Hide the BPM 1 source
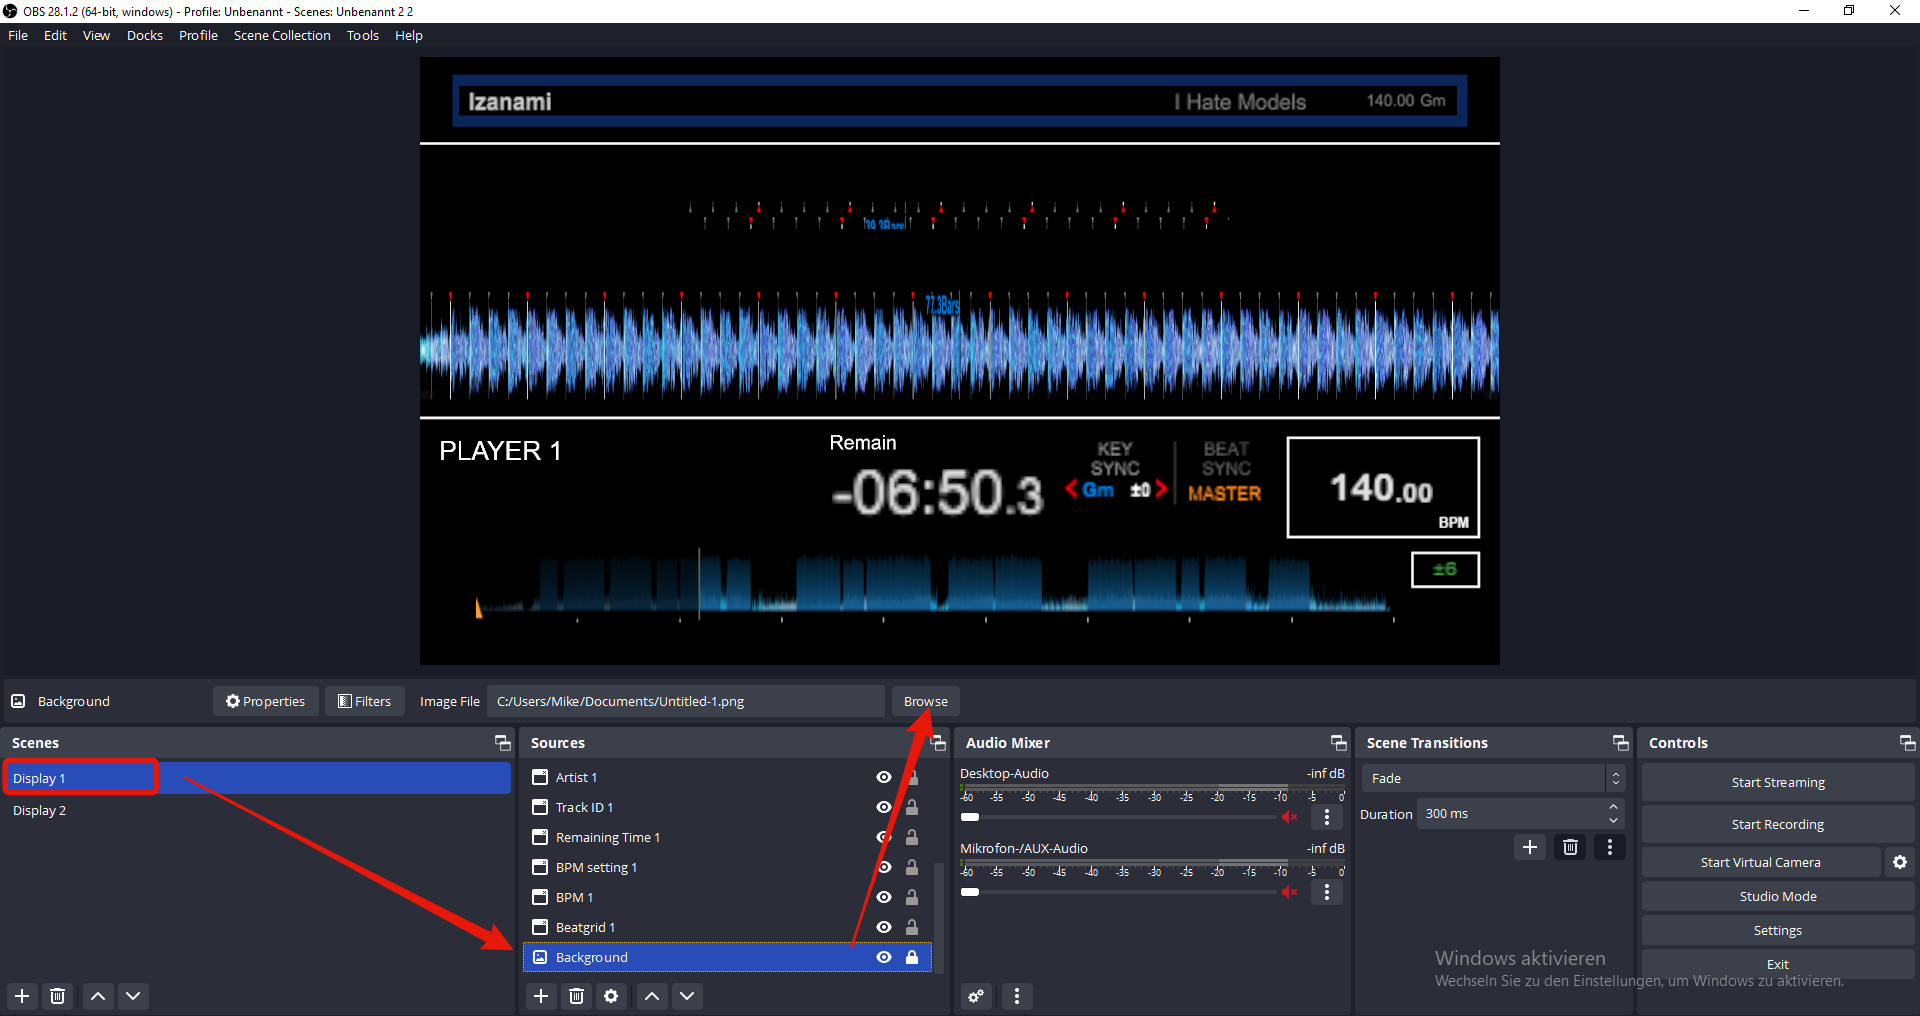The height and width of the screenshot is (1016, 1920). (884, 897)
